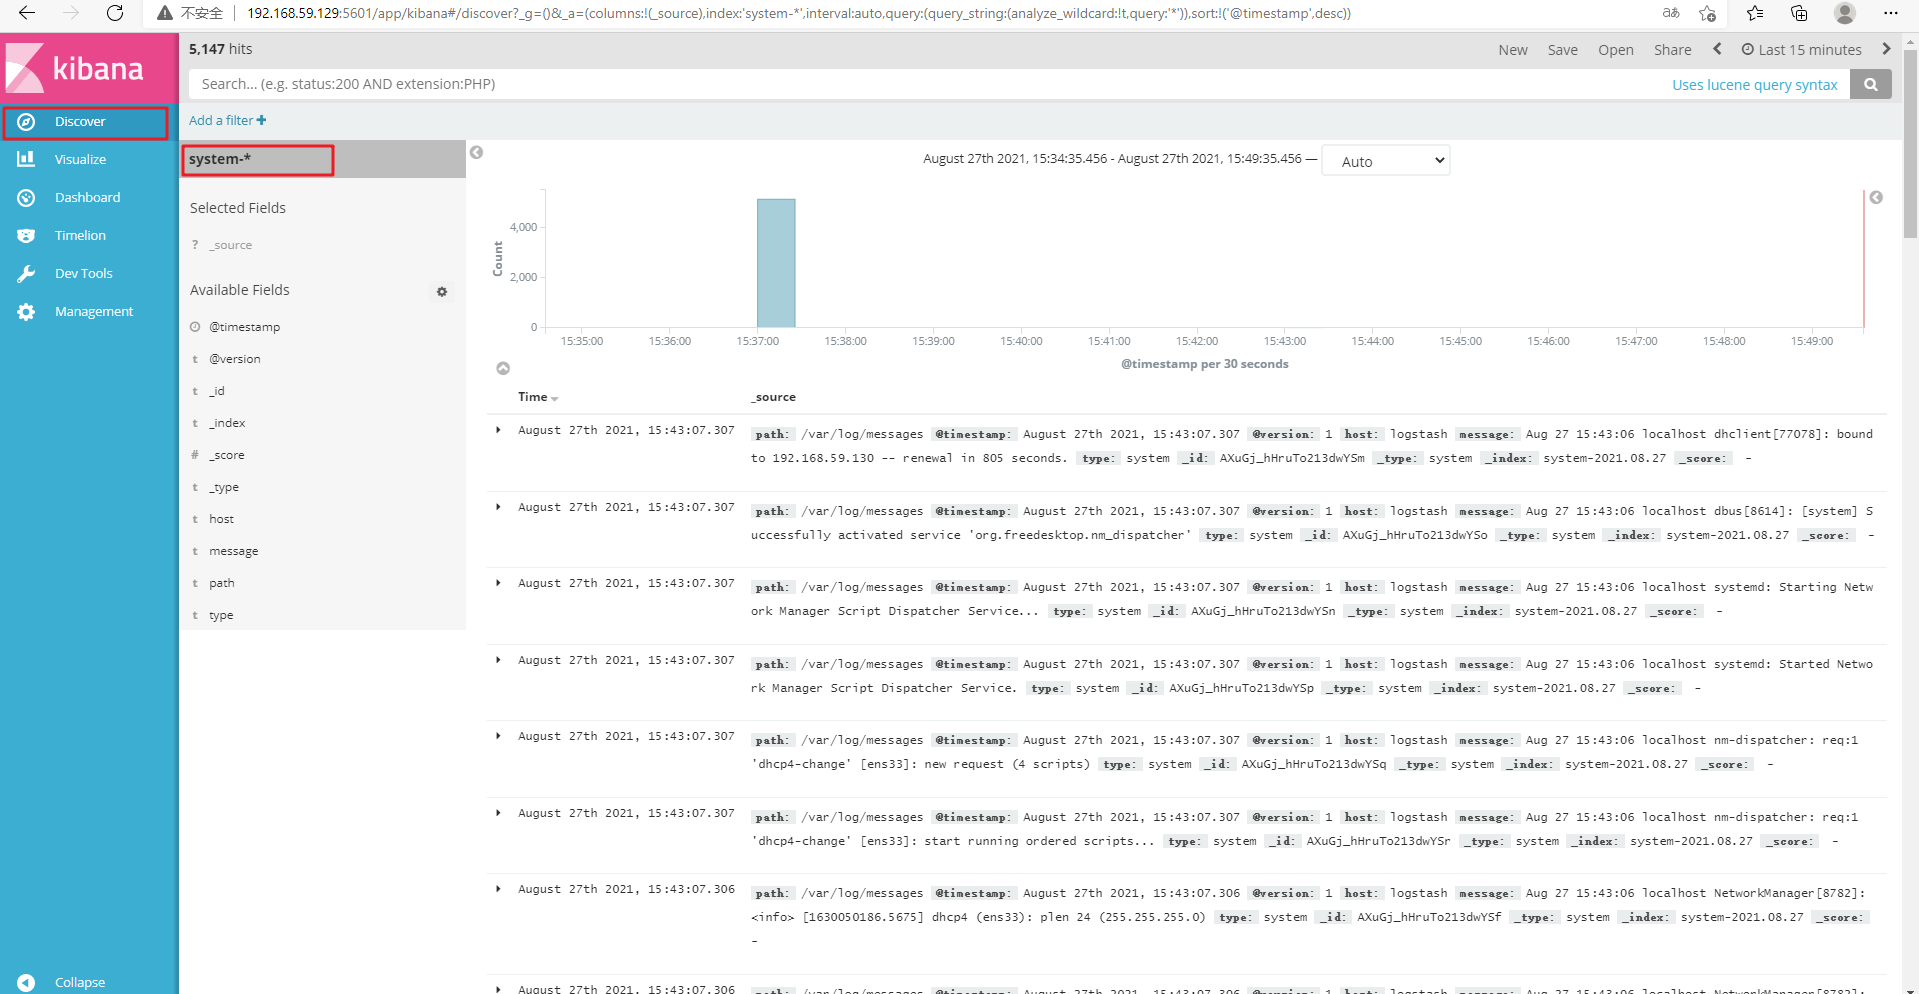
Task: Move time range forward with right chevron
Action: pyautogui.click(x=1886, y=49)
